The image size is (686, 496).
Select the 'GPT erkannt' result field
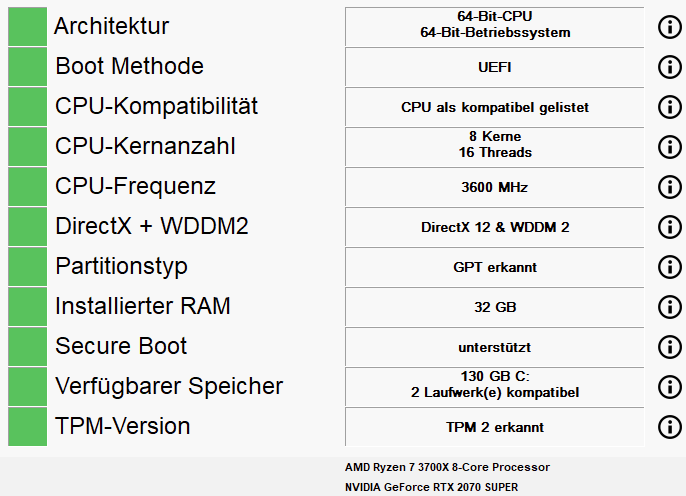point(494,267)
